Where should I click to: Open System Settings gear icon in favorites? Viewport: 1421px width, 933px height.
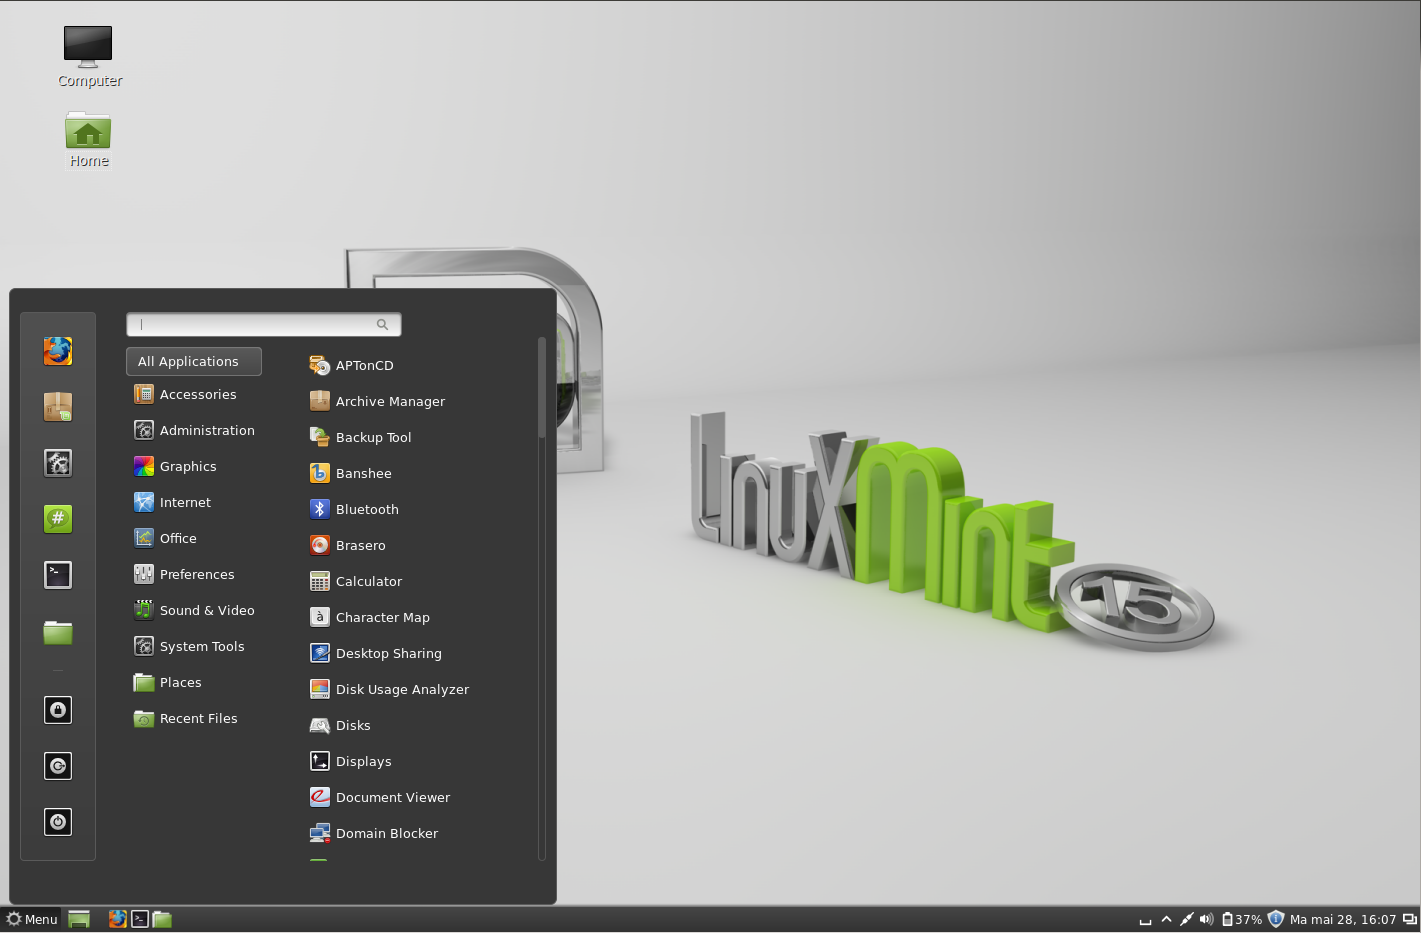pyautogui.click(x=58, y=463)
